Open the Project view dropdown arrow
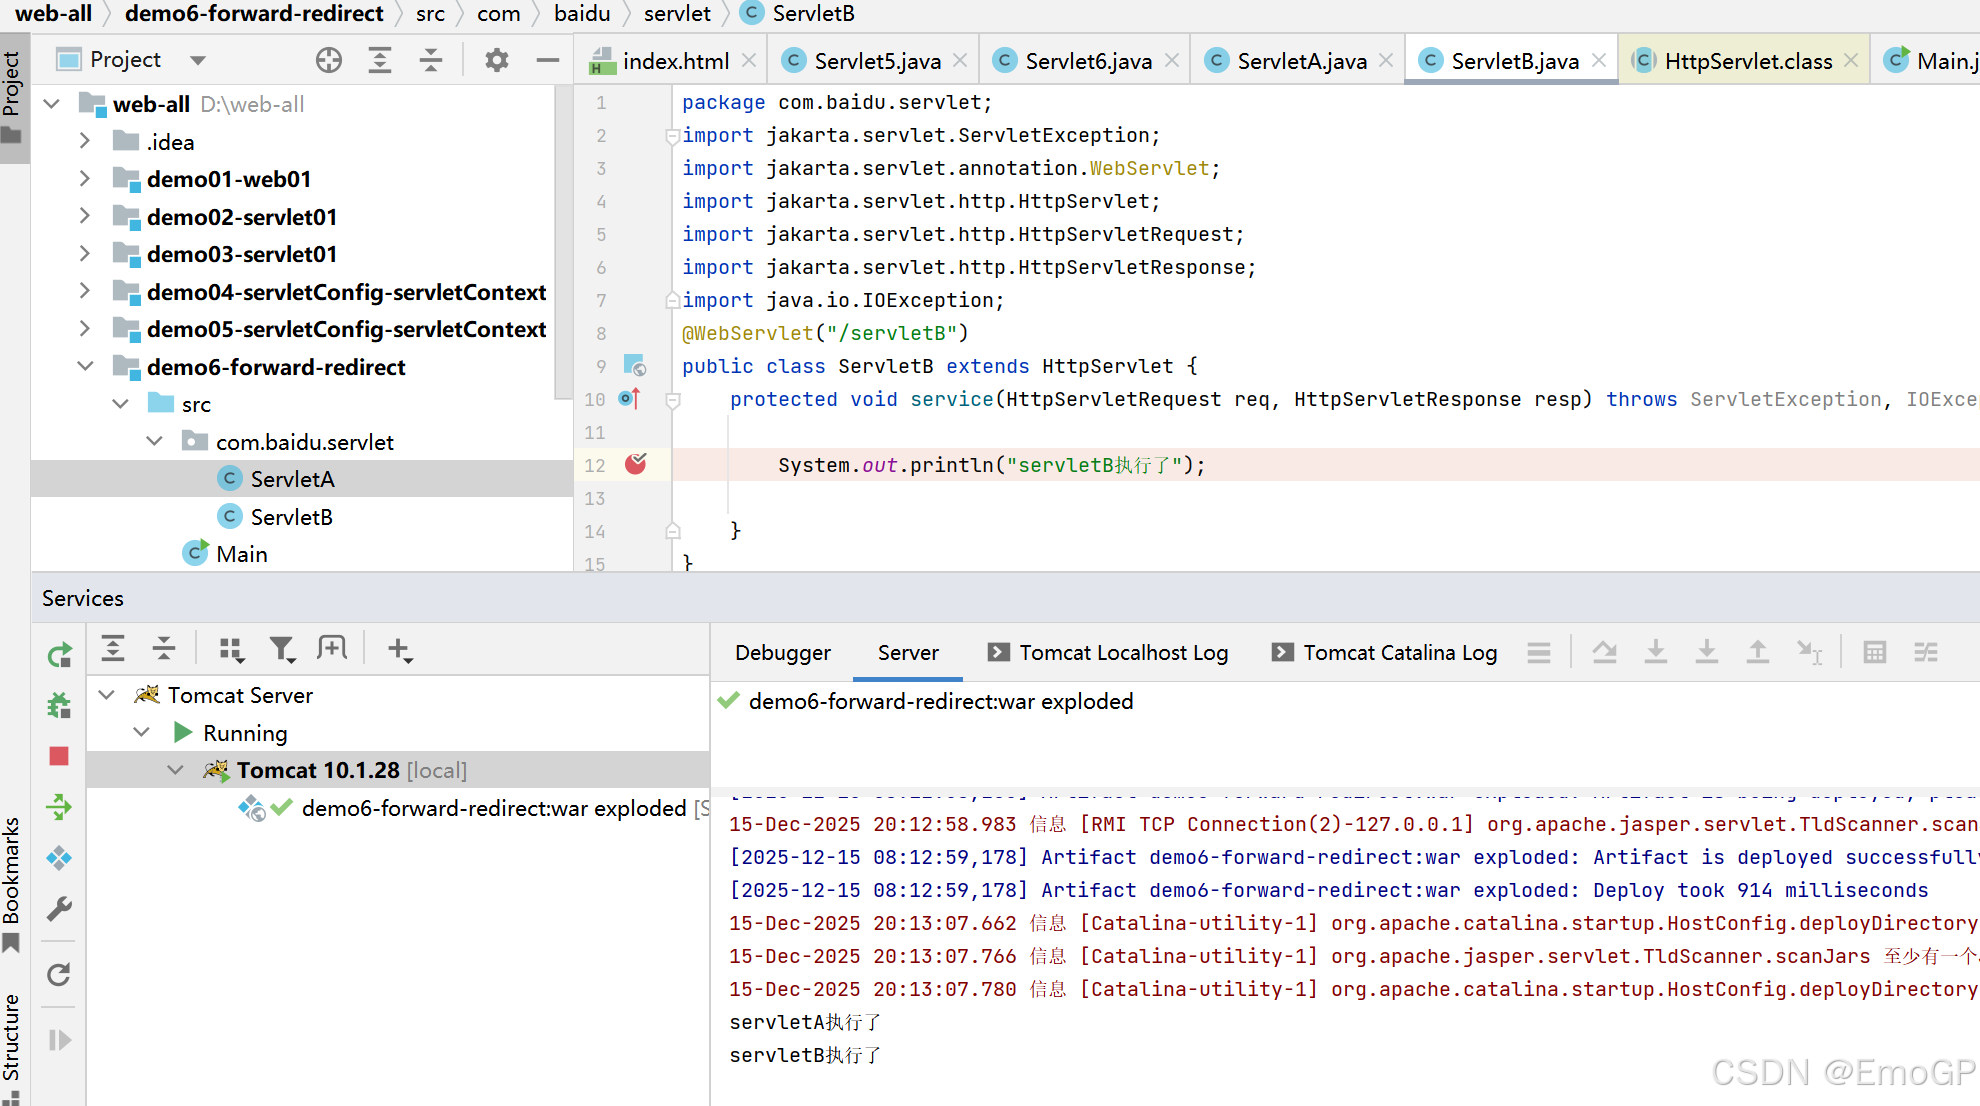This screenshot has width=1980, height=1106. pyautogui.click(x=198, y=60)
